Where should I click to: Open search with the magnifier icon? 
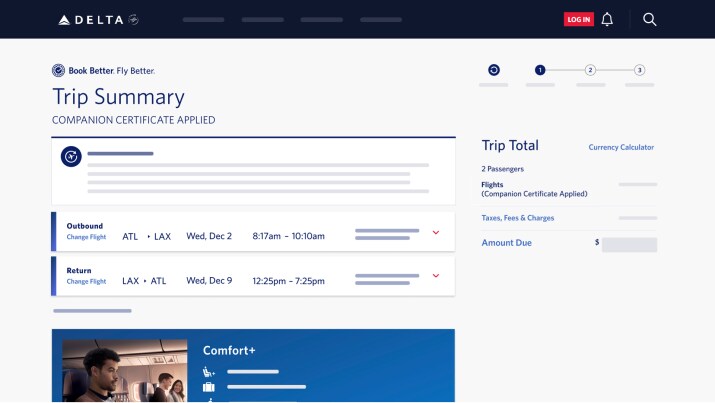[649, 19]
